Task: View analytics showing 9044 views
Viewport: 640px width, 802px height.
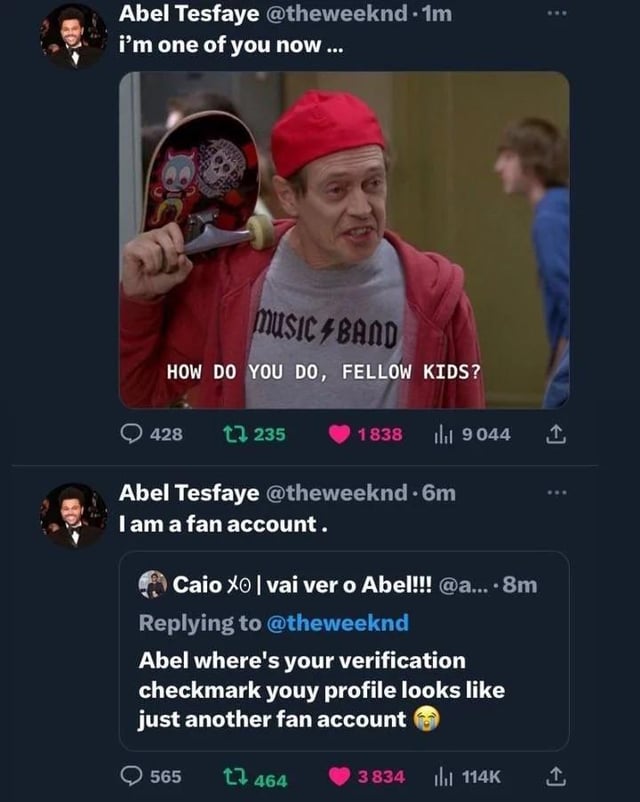Action: 441,434
